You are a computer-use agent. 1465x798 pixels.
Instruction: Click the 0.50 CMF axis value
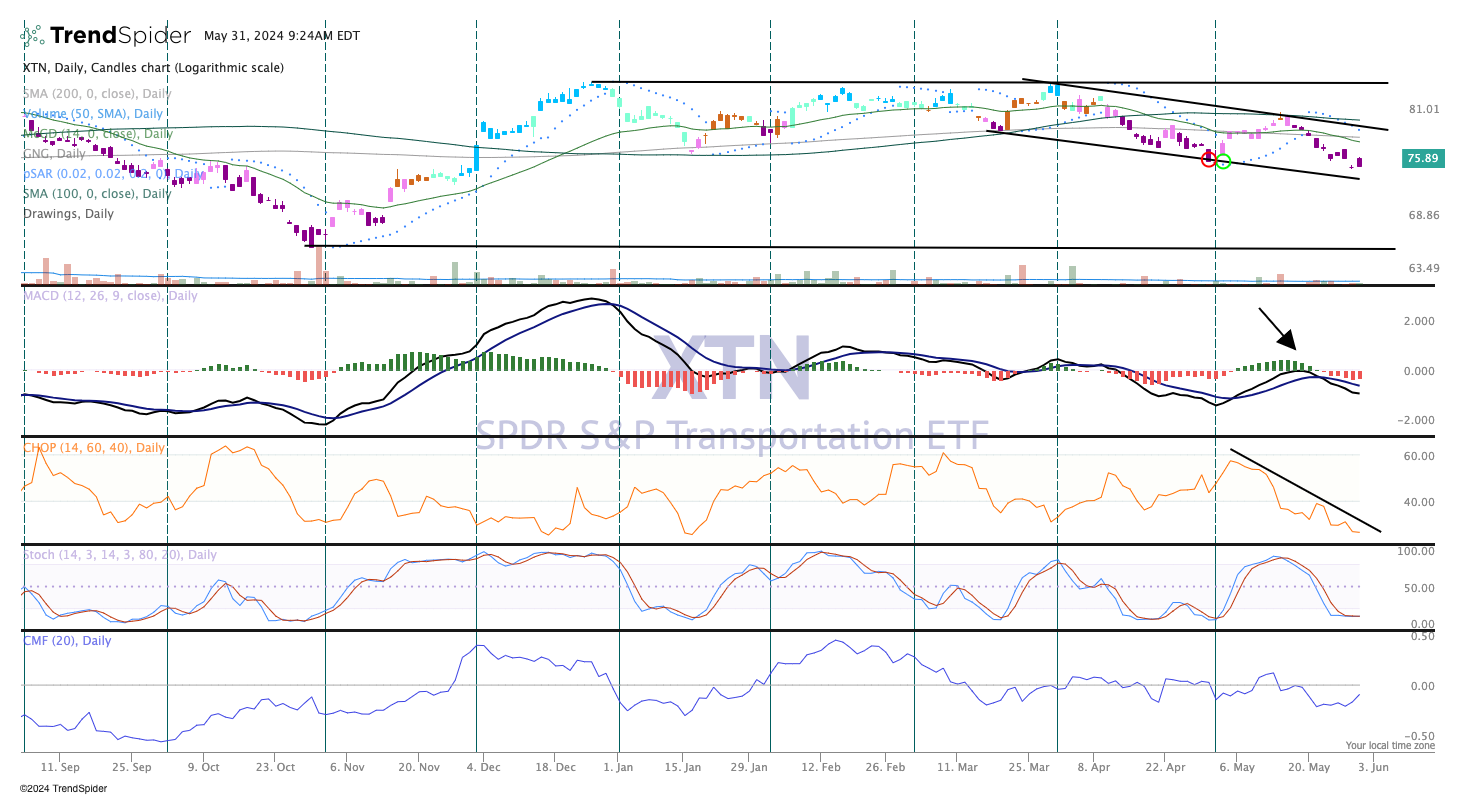1423,636
